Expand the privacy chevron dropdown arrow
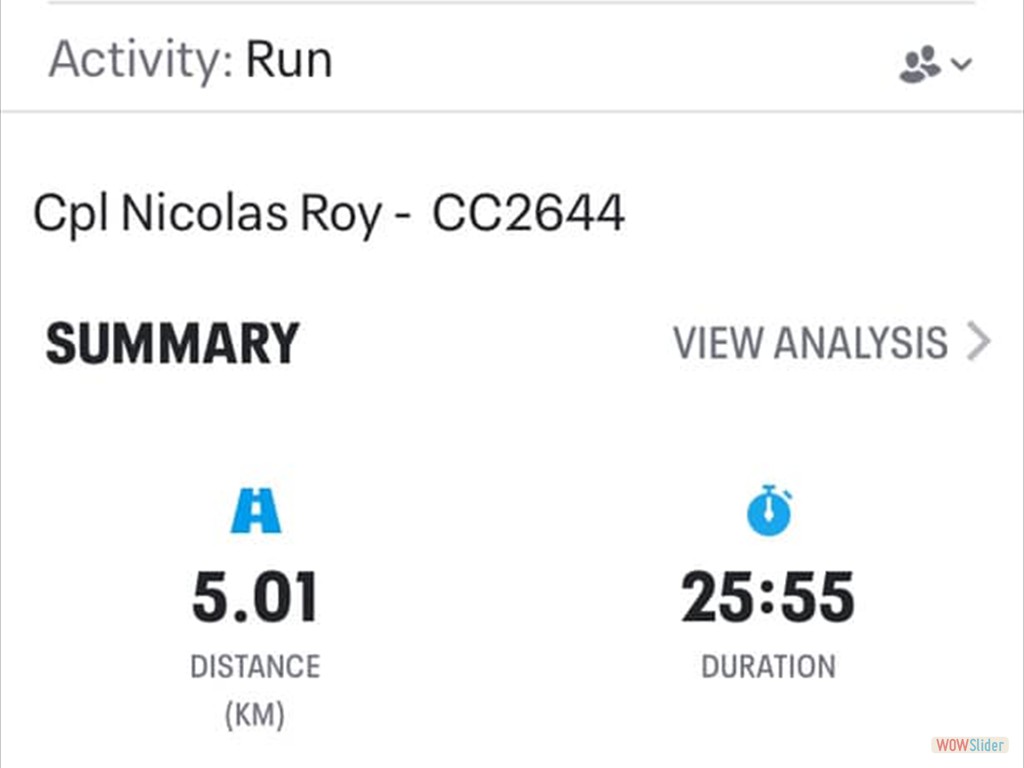1024x768 pixels. 961,64
